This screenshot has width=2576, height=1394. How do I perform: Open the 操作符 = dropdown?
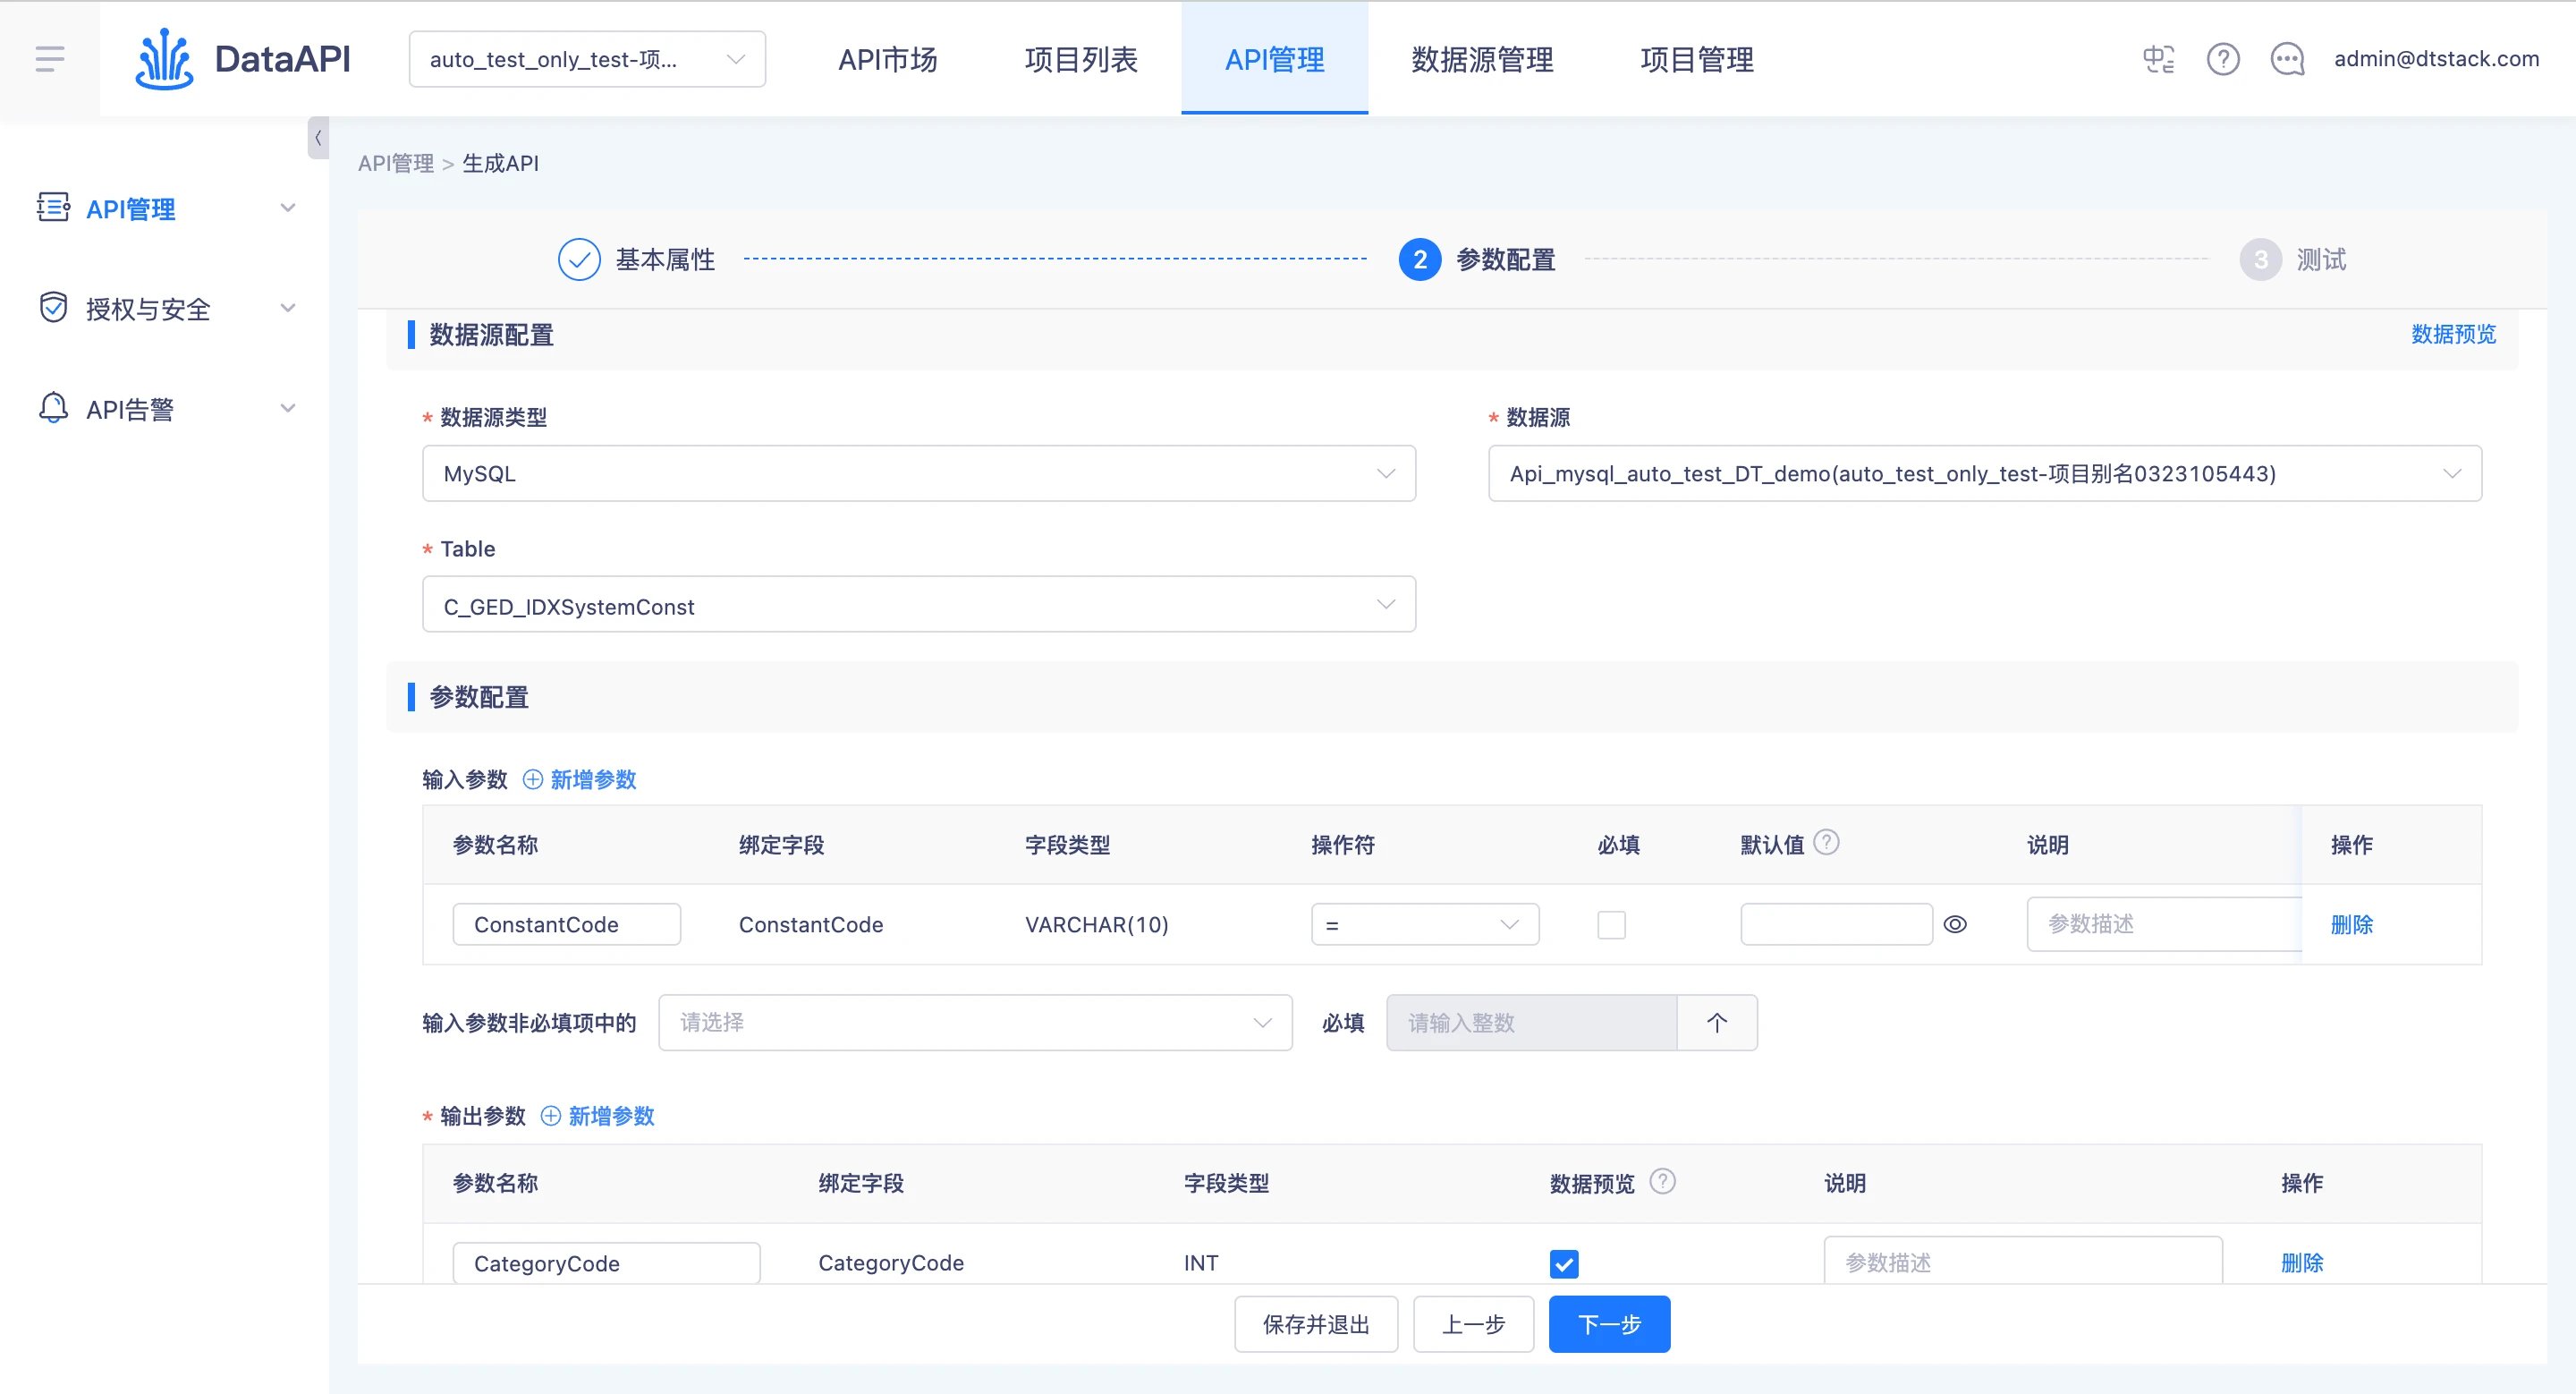click(x=1425, y=924)
